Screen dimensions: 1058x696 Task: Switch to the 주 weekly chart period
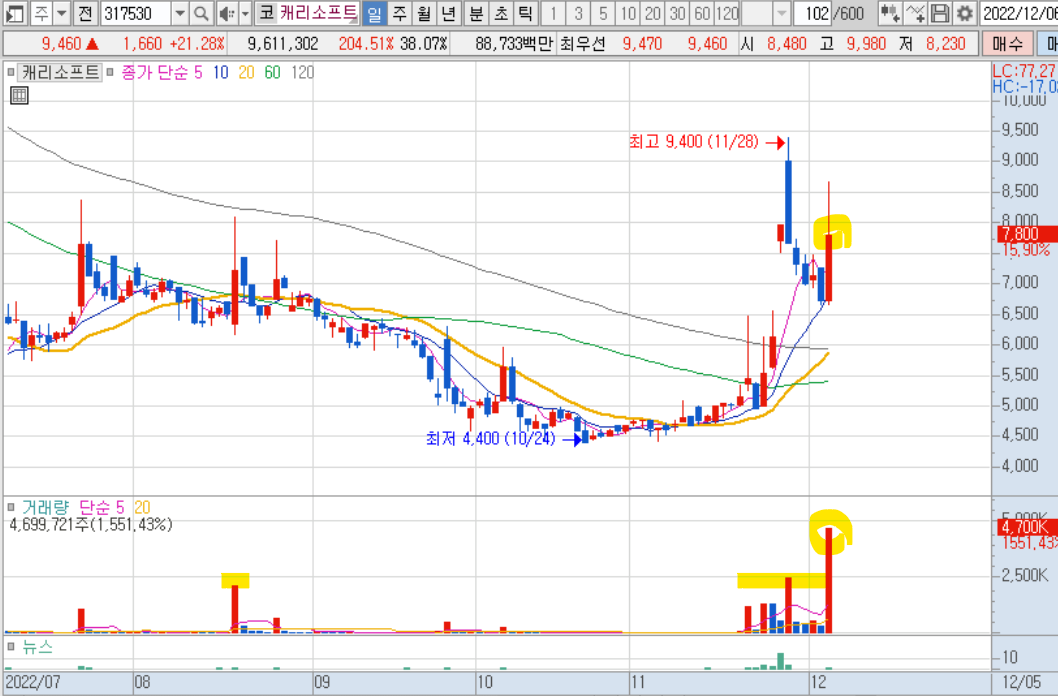pos(399,13)
